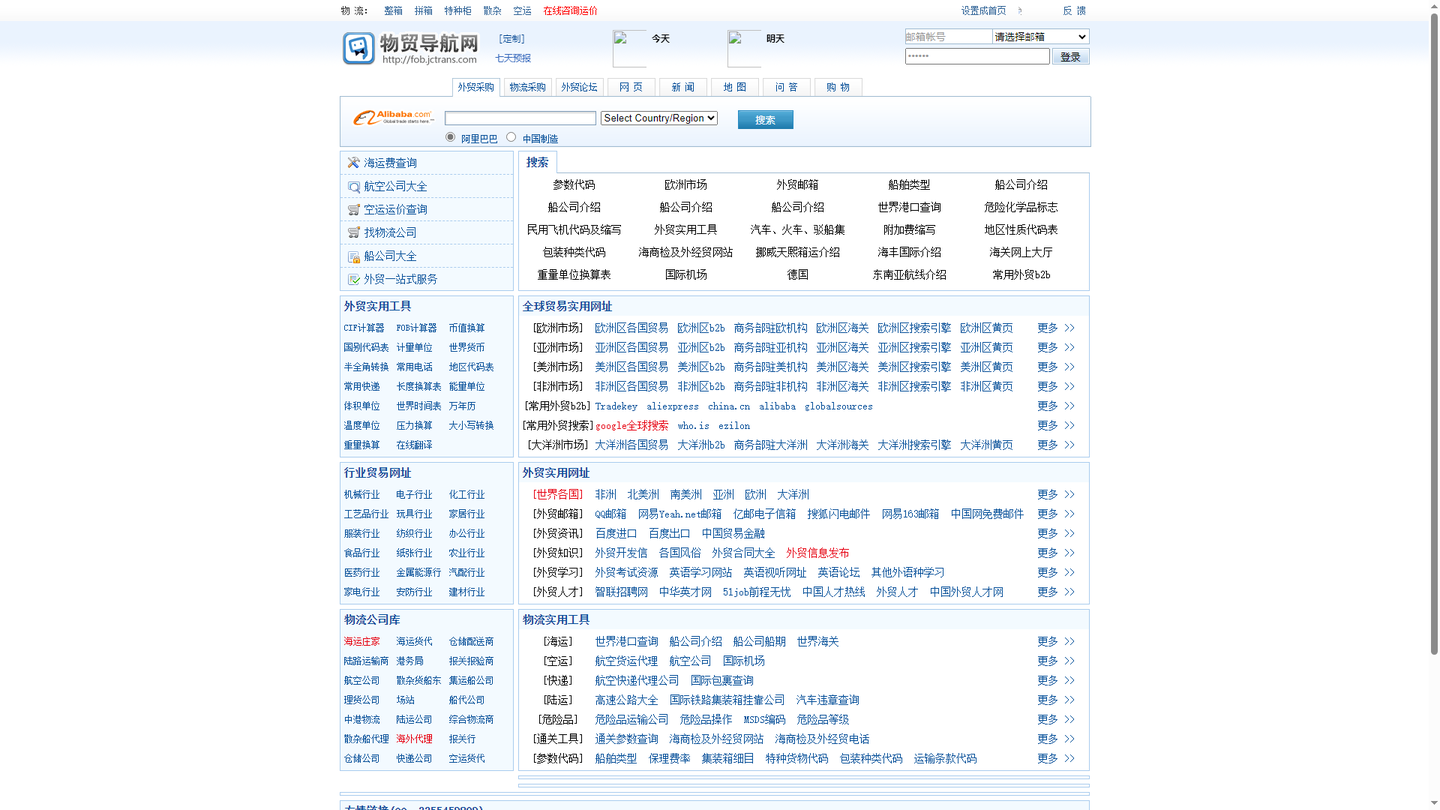The image size is (1440, 810).
Task: Open the 外贸信息发布 red link
Action: (x=818, y=553)
